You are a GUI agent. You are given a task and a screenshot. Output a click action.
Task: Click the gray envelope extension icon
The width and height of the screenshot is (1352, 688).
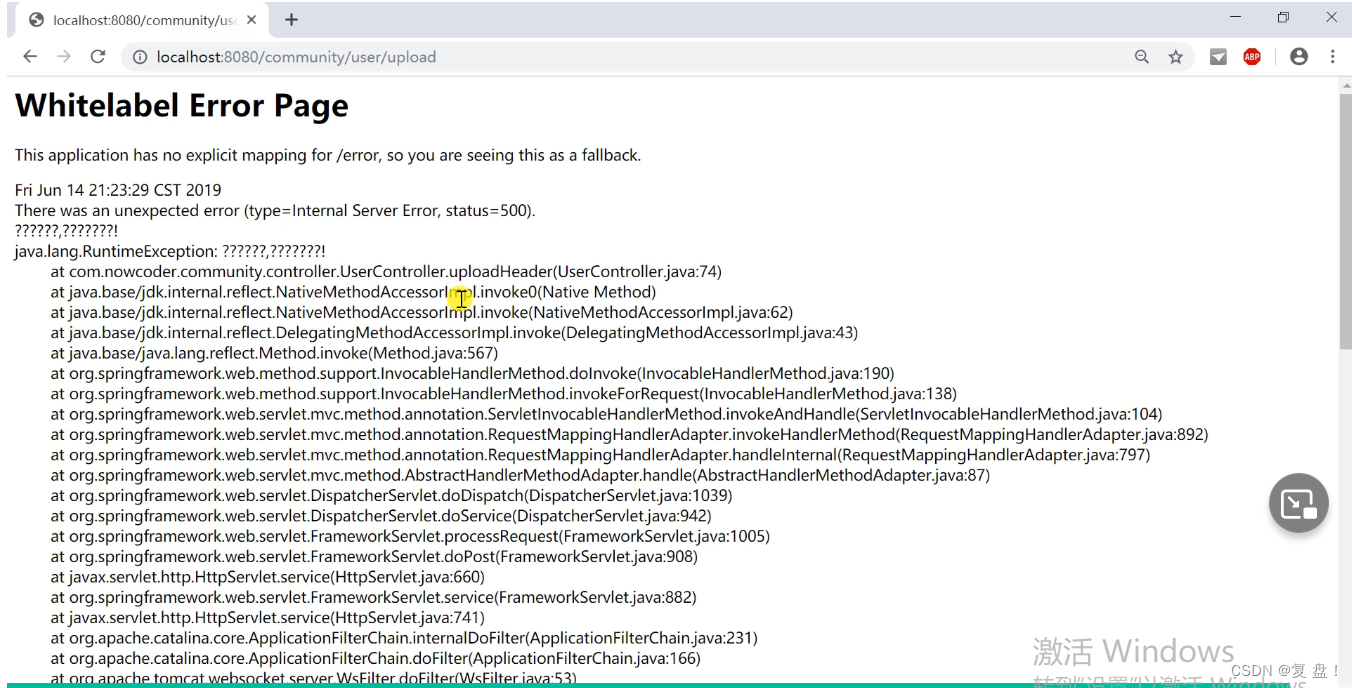click(x=1218, y=57)
